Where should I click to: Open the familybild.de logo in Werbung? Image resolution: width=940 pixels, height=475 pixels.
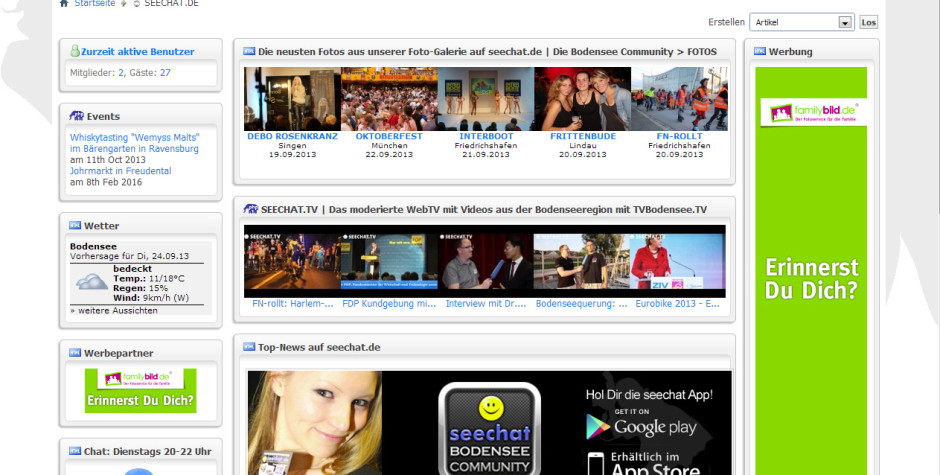point(814,112)
